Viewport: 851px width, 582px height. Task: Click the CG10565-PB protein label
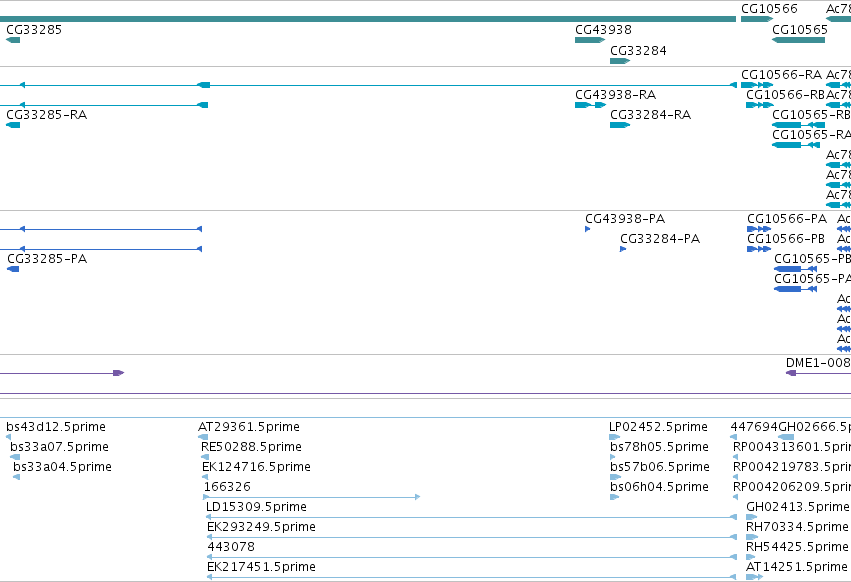coord(812,259)
